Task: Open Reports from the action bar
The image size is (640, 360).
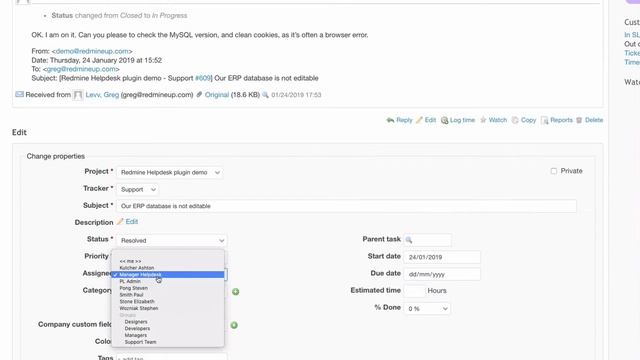Action: click(x=556, y=120)
